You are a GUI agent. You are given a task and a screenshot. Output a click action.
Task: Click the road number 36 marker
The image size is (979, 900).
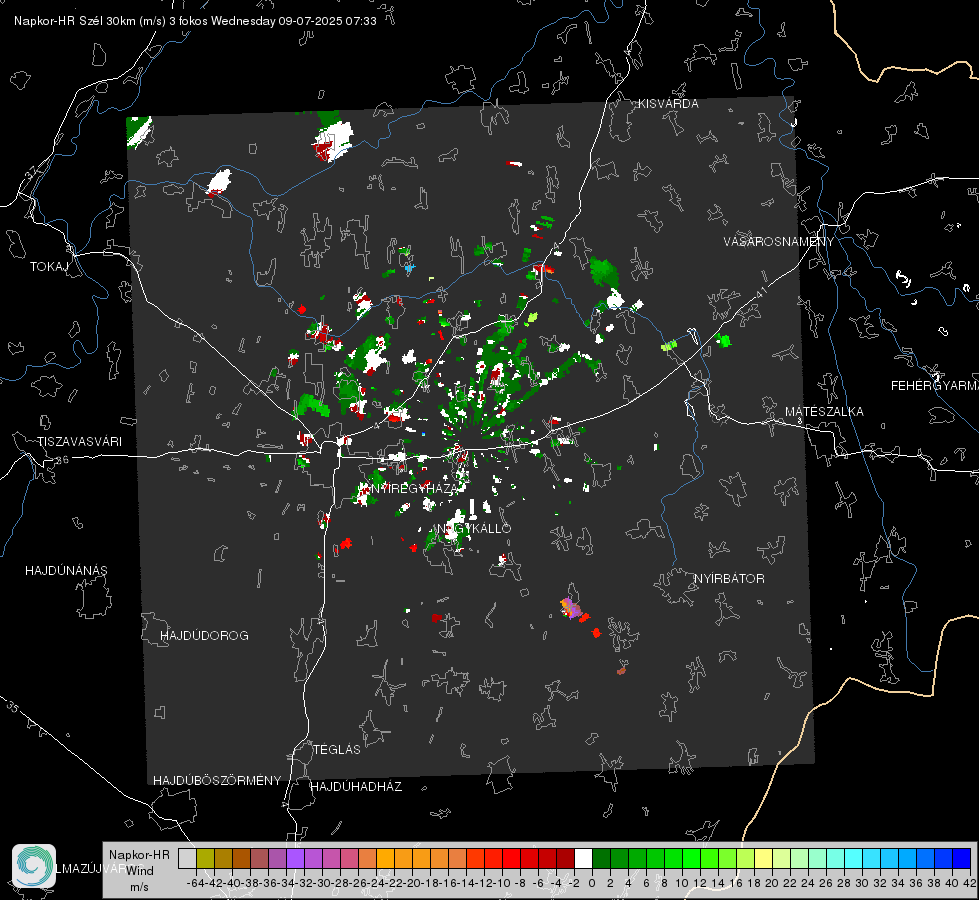62,460
